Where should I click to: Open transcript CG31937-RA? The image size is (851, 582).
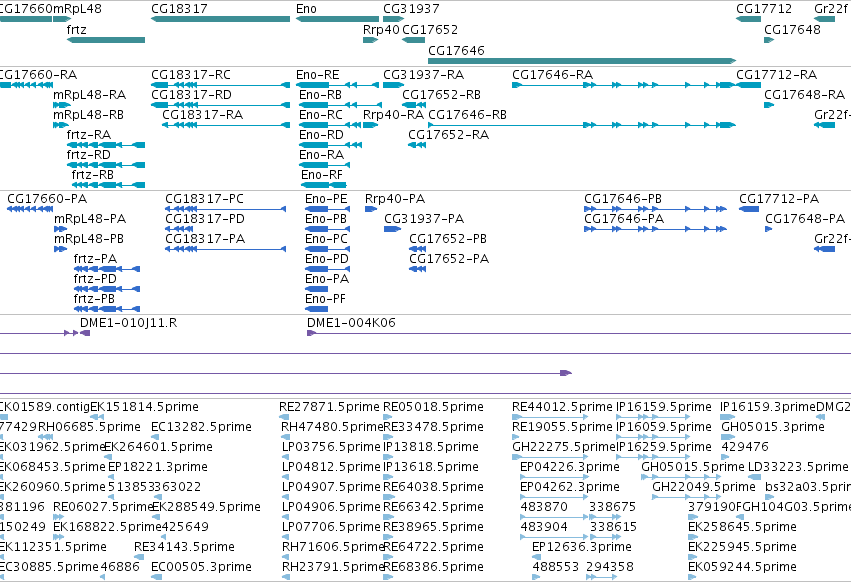coord(423,74)
